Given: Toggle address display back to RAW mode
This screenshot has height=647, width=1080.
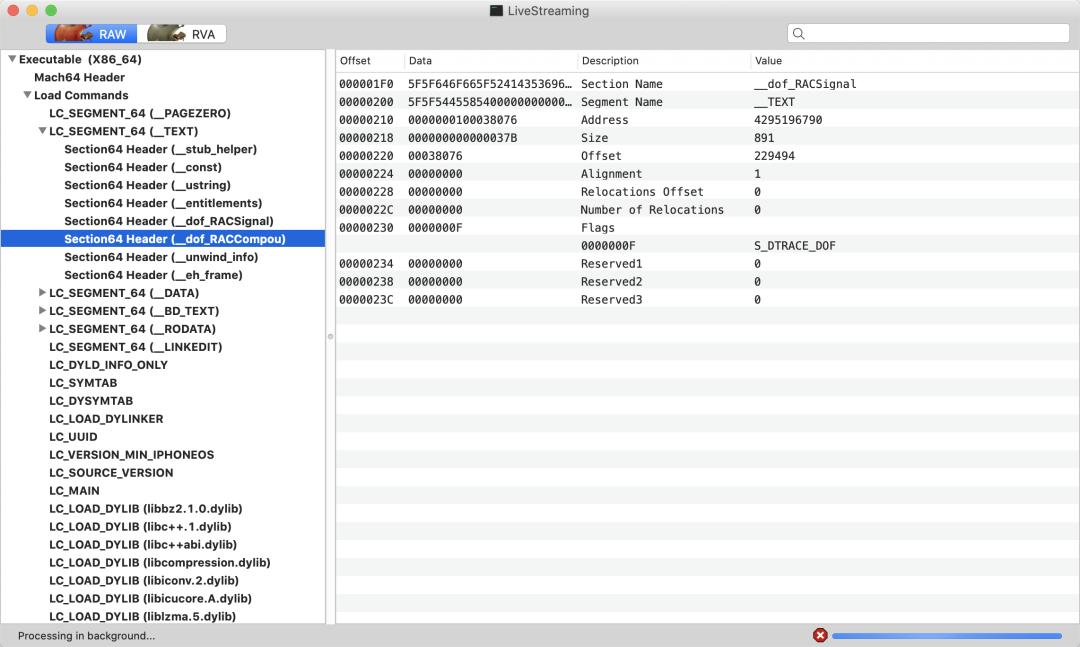Looking at the screenshot, I should tap(91, 33).
